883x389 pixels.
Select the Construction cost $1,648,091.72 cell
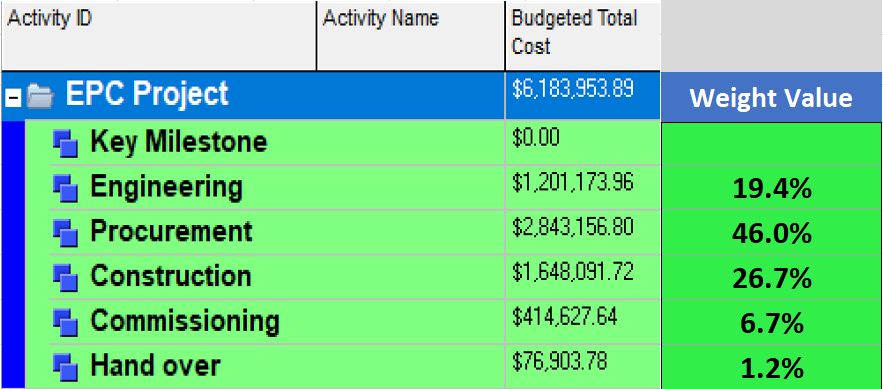[x=583, y=277]
